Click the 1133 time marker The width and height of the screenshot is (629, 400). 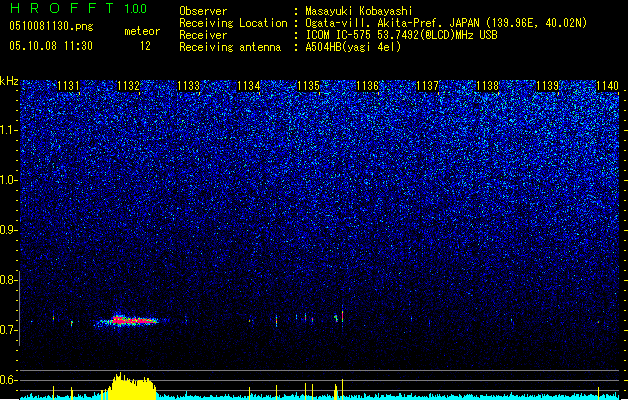pos(189,86)
